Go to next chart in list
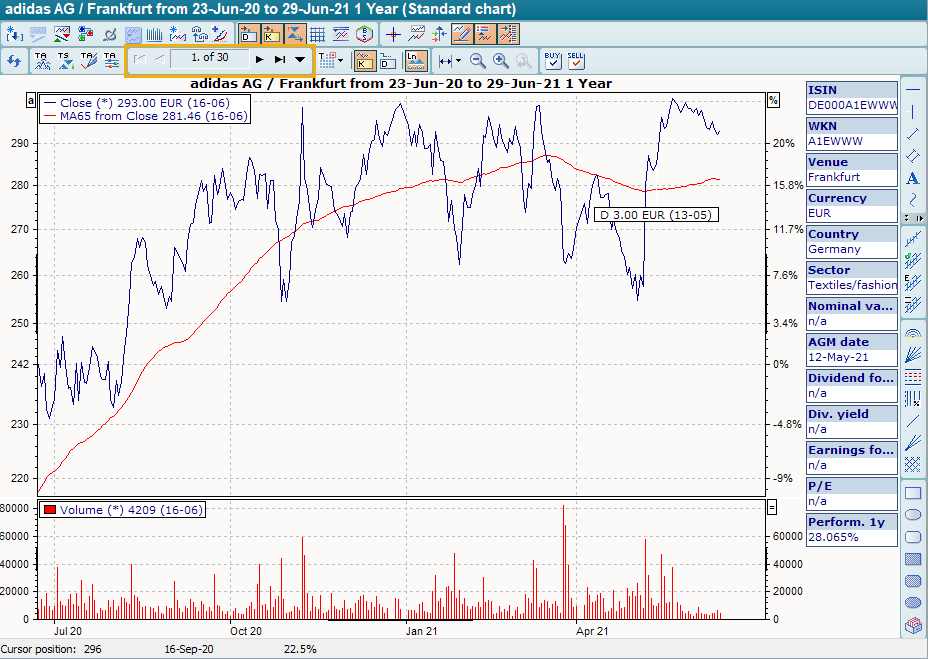Image resolution: width=928 pixels, height=659 pixels. click(260, 59)
